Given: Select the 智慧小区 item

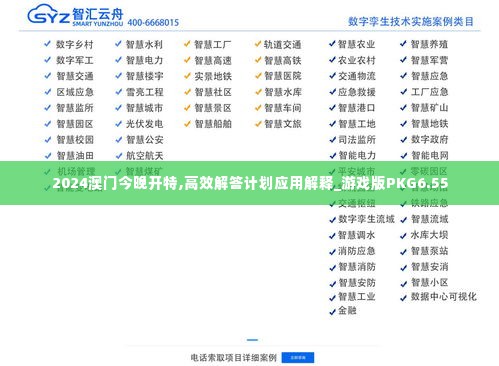Looking at the screenshot, I should 429,283.
